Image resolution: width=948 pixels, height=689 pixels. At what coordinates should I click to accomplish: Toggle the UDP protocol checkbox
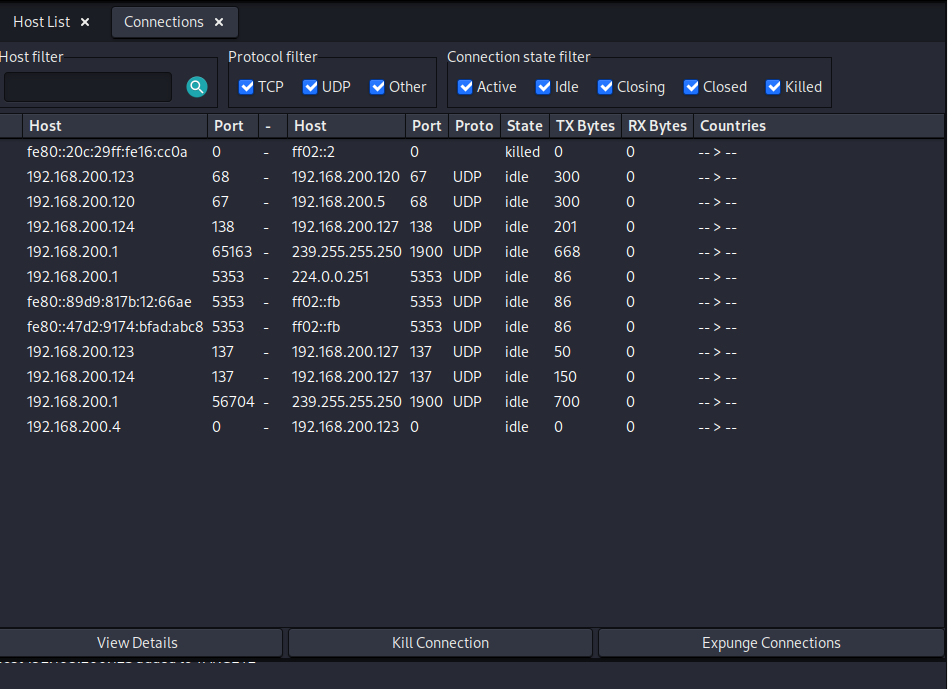[x=310, y=87]
